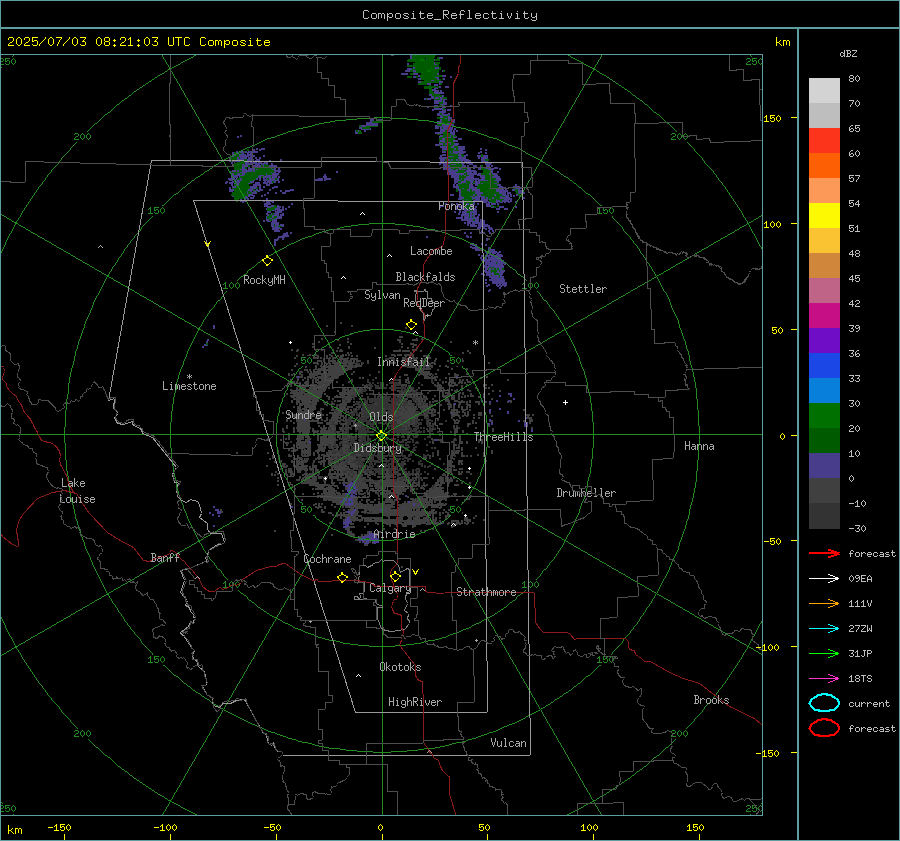Screen dimensions: 900x841
Task: Click the Sylvan label on map
Action: click(382, 295)
